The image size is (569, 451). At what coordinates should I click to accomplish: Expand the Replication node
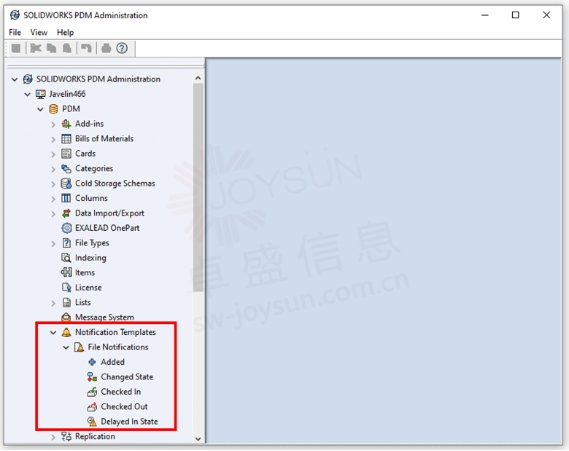pos(53,437)
